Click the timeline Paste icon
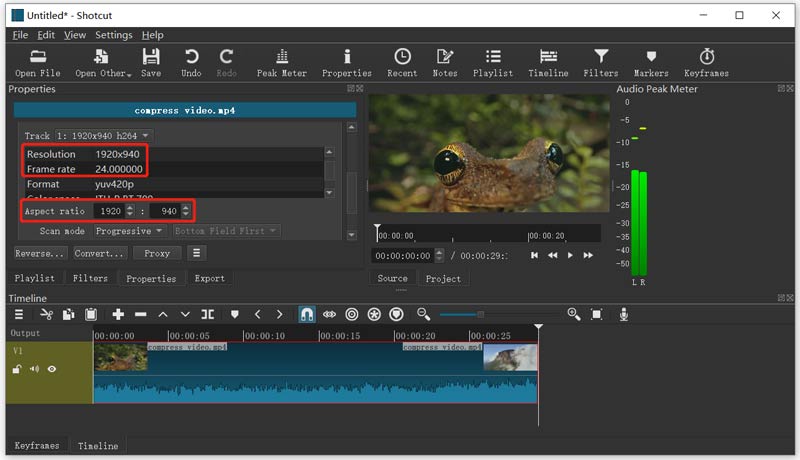The image size is (800, 460). pyautogui.click(x=91, y=314)
